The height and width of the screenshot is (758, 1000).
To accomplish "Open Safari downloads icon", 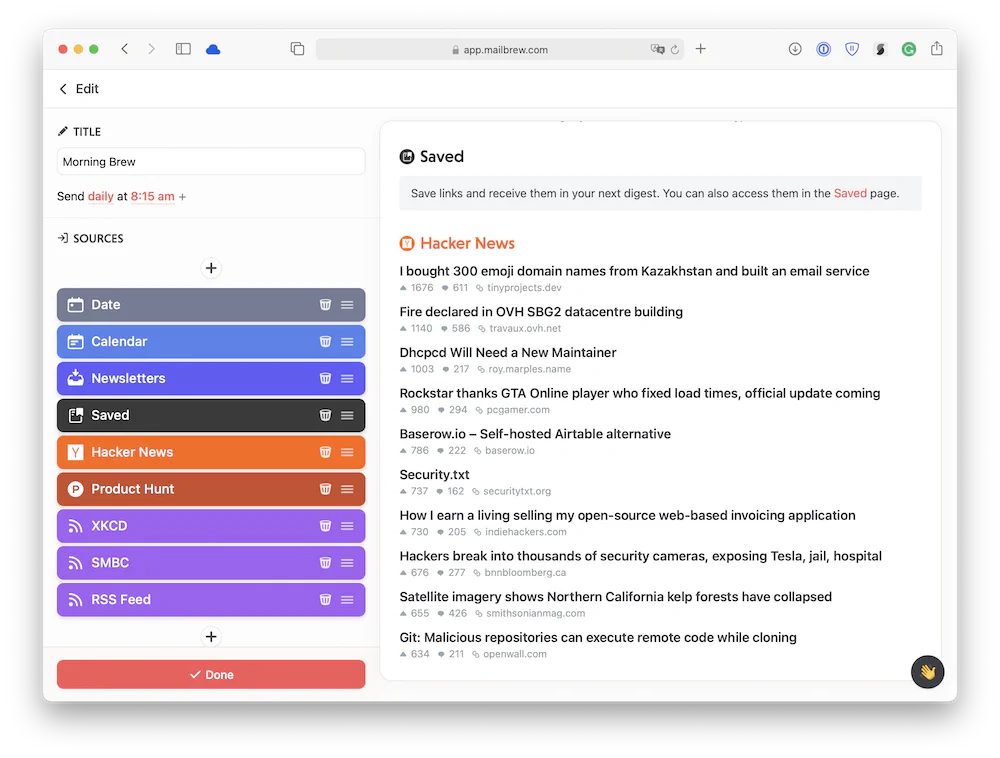I will tap(795, 49).
